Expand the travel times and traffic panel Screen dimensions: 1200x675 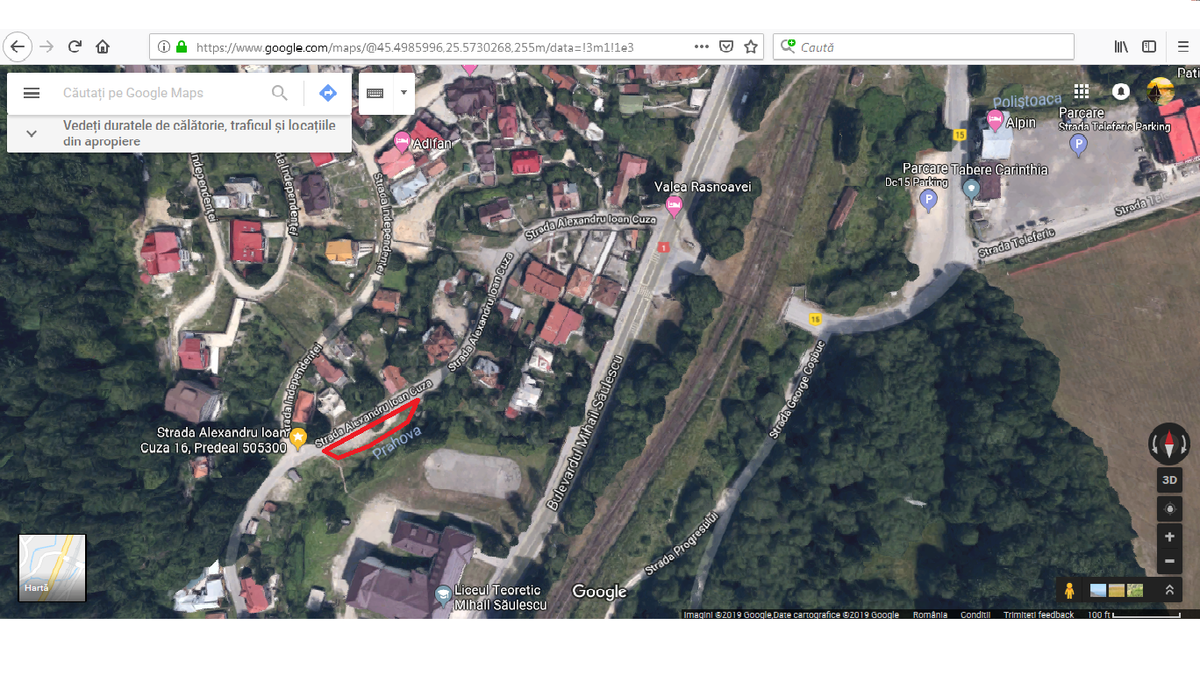pos(31,133)
